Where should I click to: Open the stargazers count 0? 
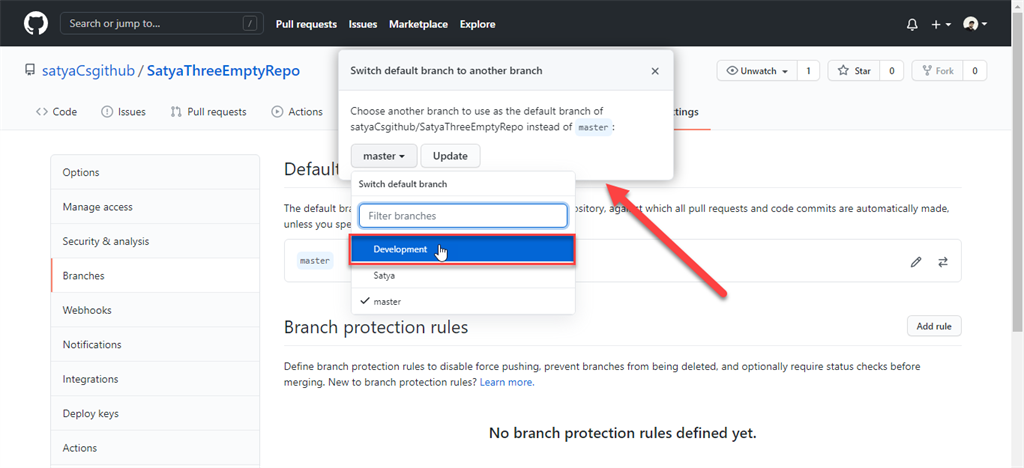tap(891, 70)
